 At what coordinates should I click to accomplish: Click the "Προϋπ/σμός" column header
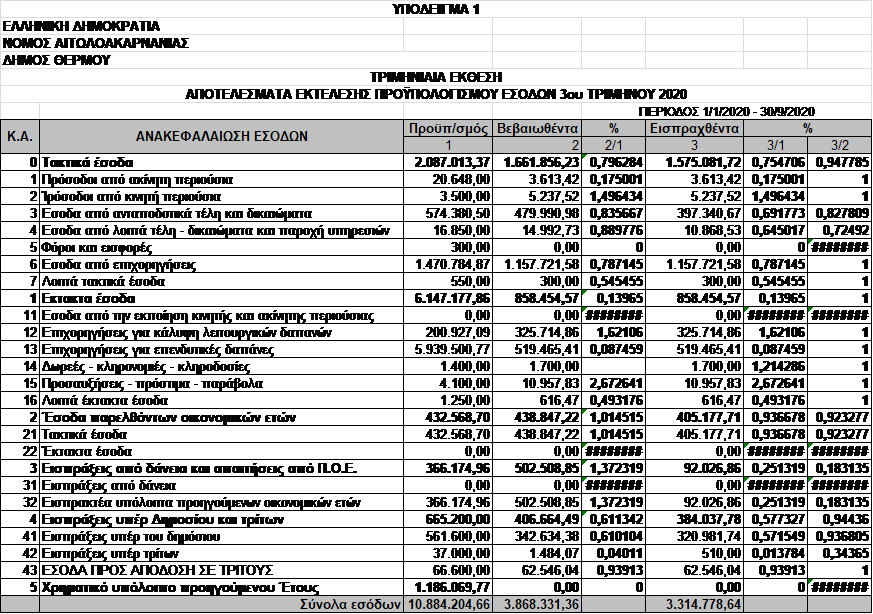pos(449,128)
